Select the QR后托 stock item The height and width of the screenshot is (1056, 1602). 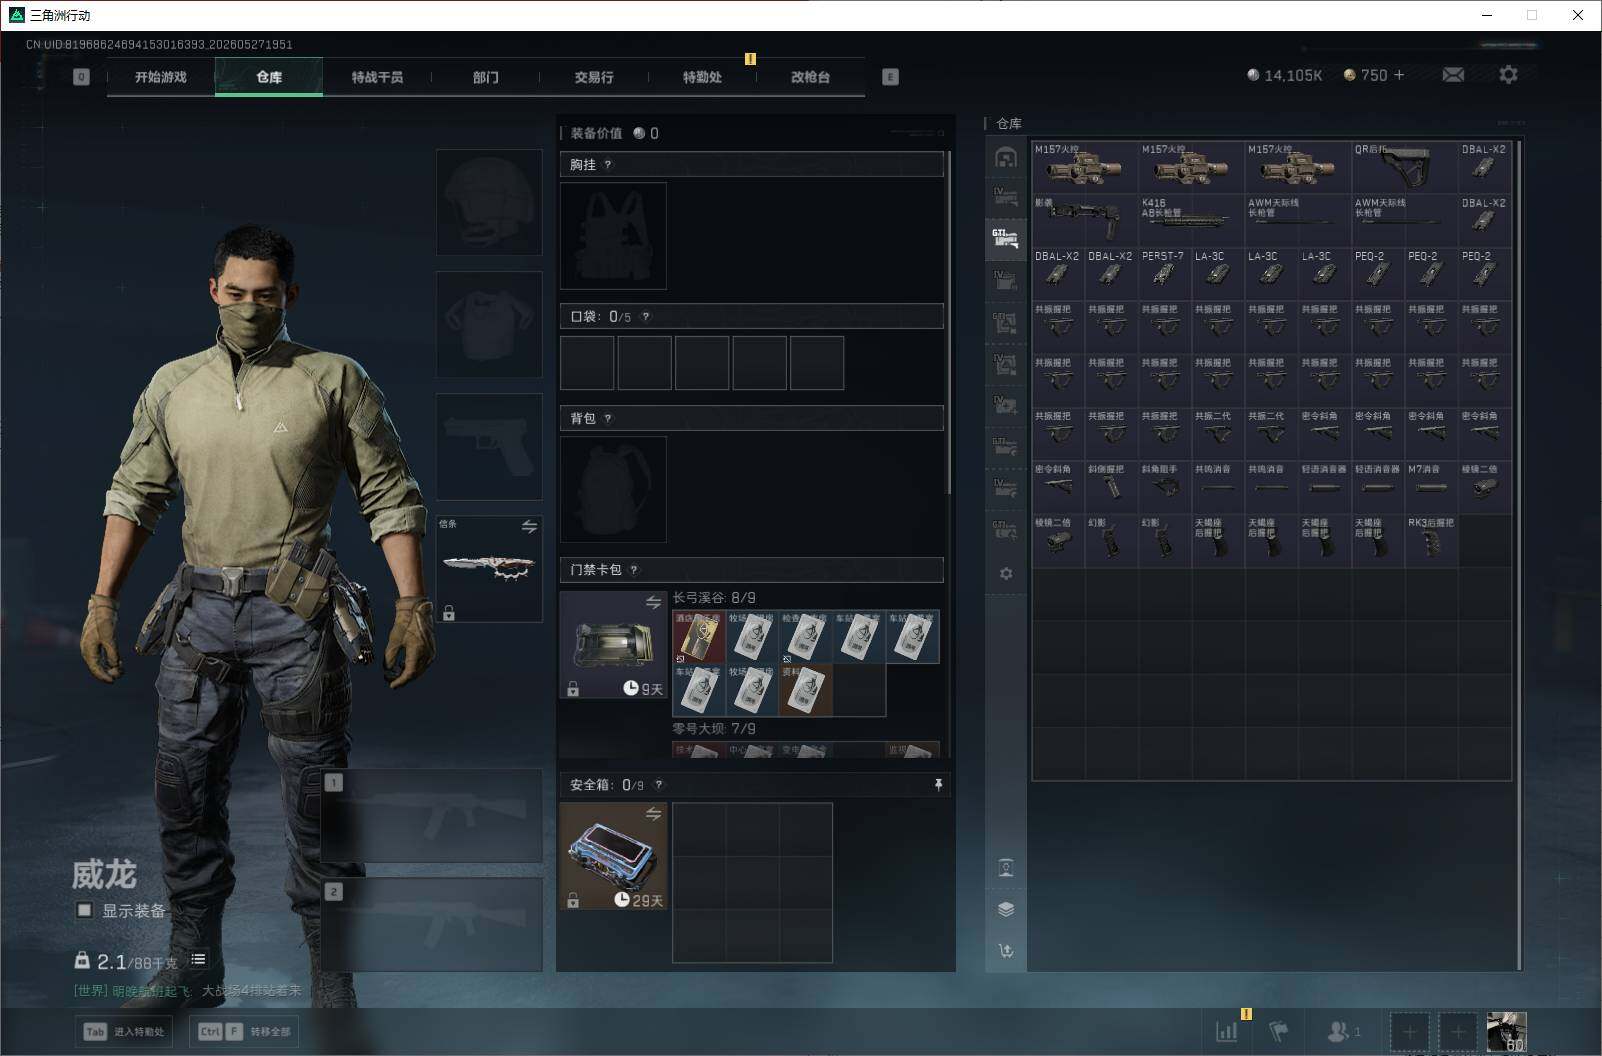[1404, 167]
